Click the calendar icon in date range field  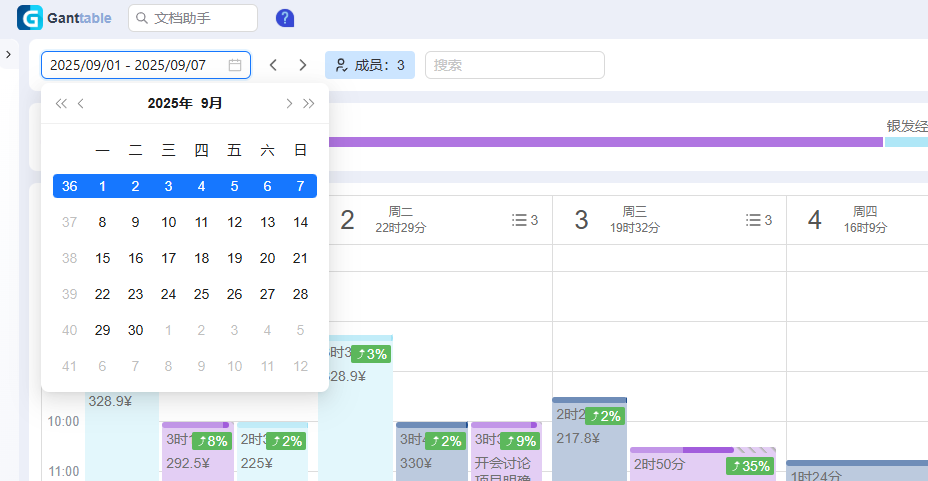tap(235, 65)
